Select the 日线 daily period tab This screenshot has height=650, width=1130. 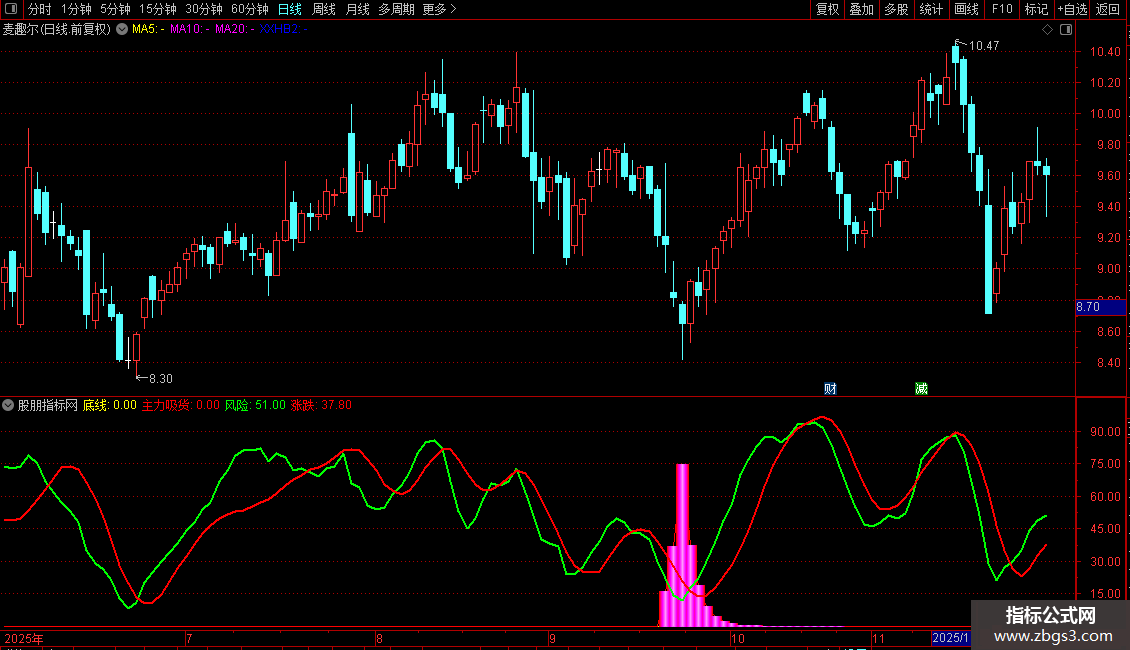tap(290, 9)
